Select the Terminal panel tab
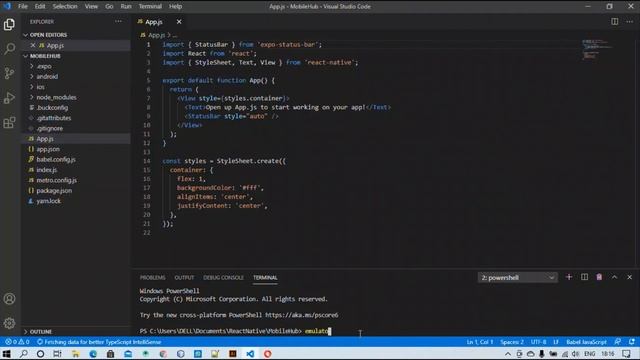 (265, 278)
